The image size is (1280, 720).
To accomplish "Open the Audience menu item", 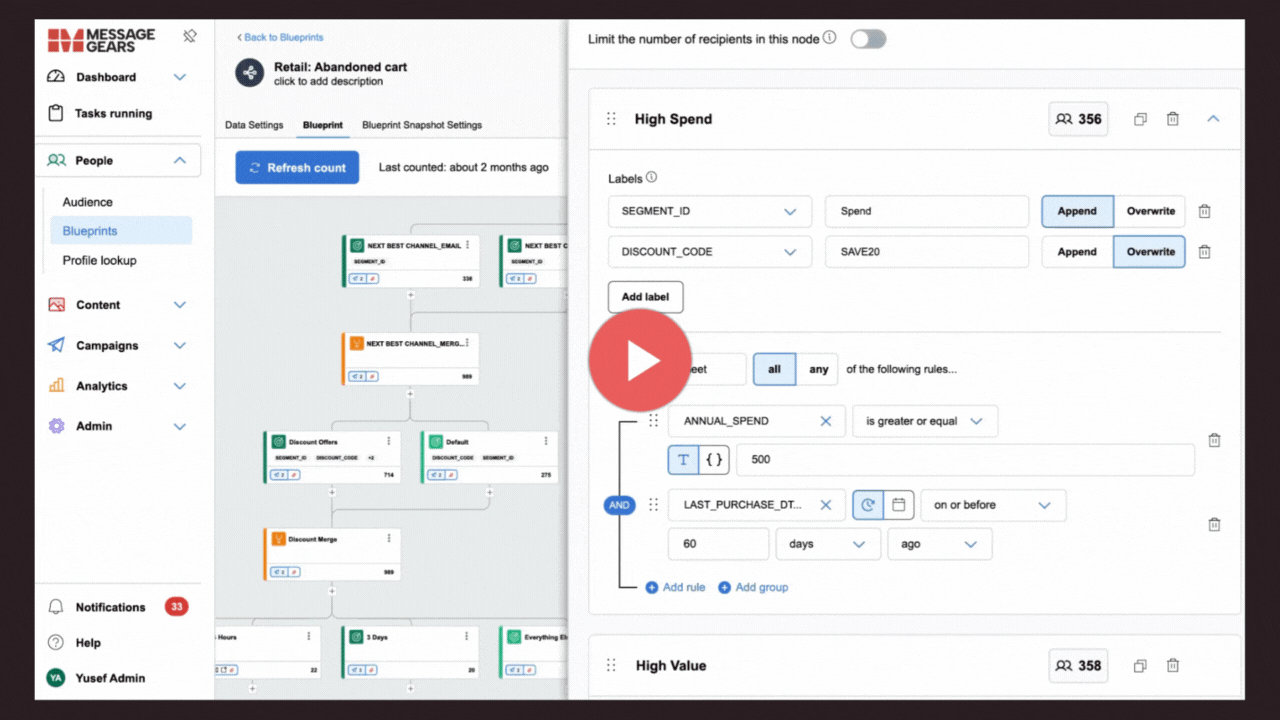I will click(x=88, y=202).
